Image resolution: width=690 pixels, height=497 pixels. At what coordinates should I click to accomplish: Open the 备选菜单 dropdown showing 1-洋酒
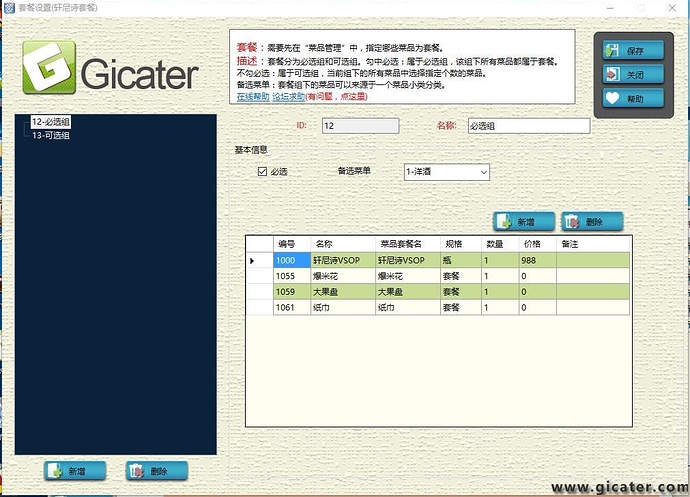click(x=446, y=172)
